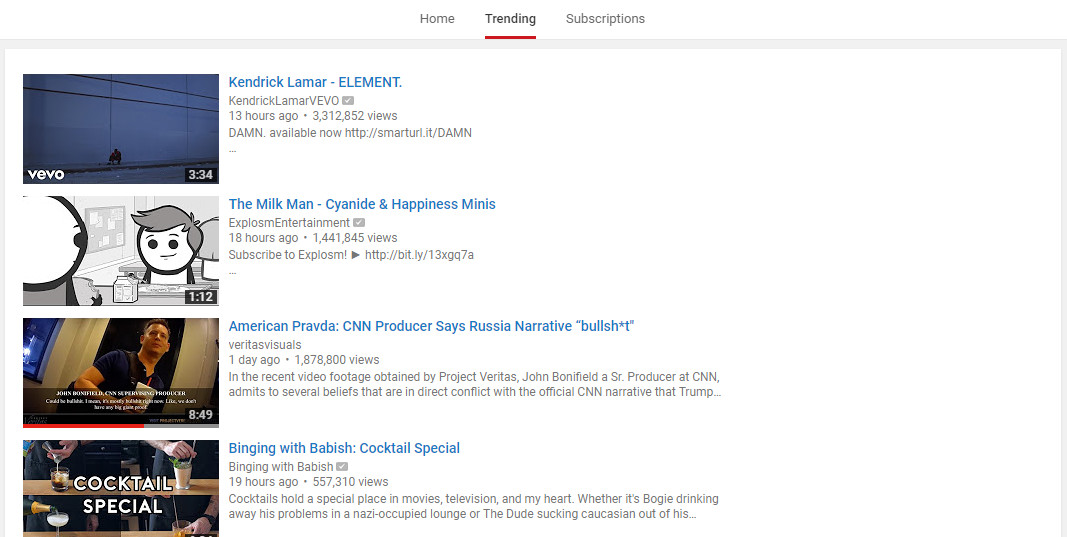Open The Milk Man Cyanide & Happiness title
This screenshot has width=1067, height=537.
(362, 204)
